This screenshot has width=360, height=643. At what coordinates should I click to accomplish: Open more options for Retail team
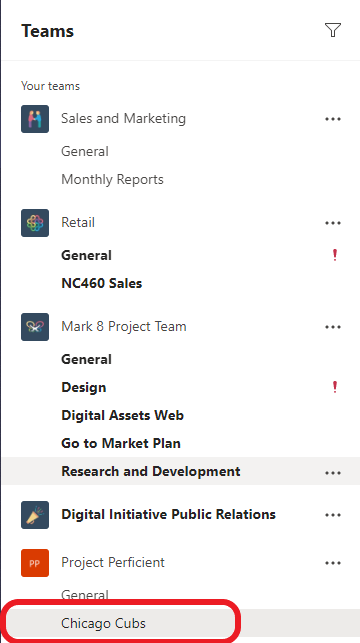click(x=333, y=223)
